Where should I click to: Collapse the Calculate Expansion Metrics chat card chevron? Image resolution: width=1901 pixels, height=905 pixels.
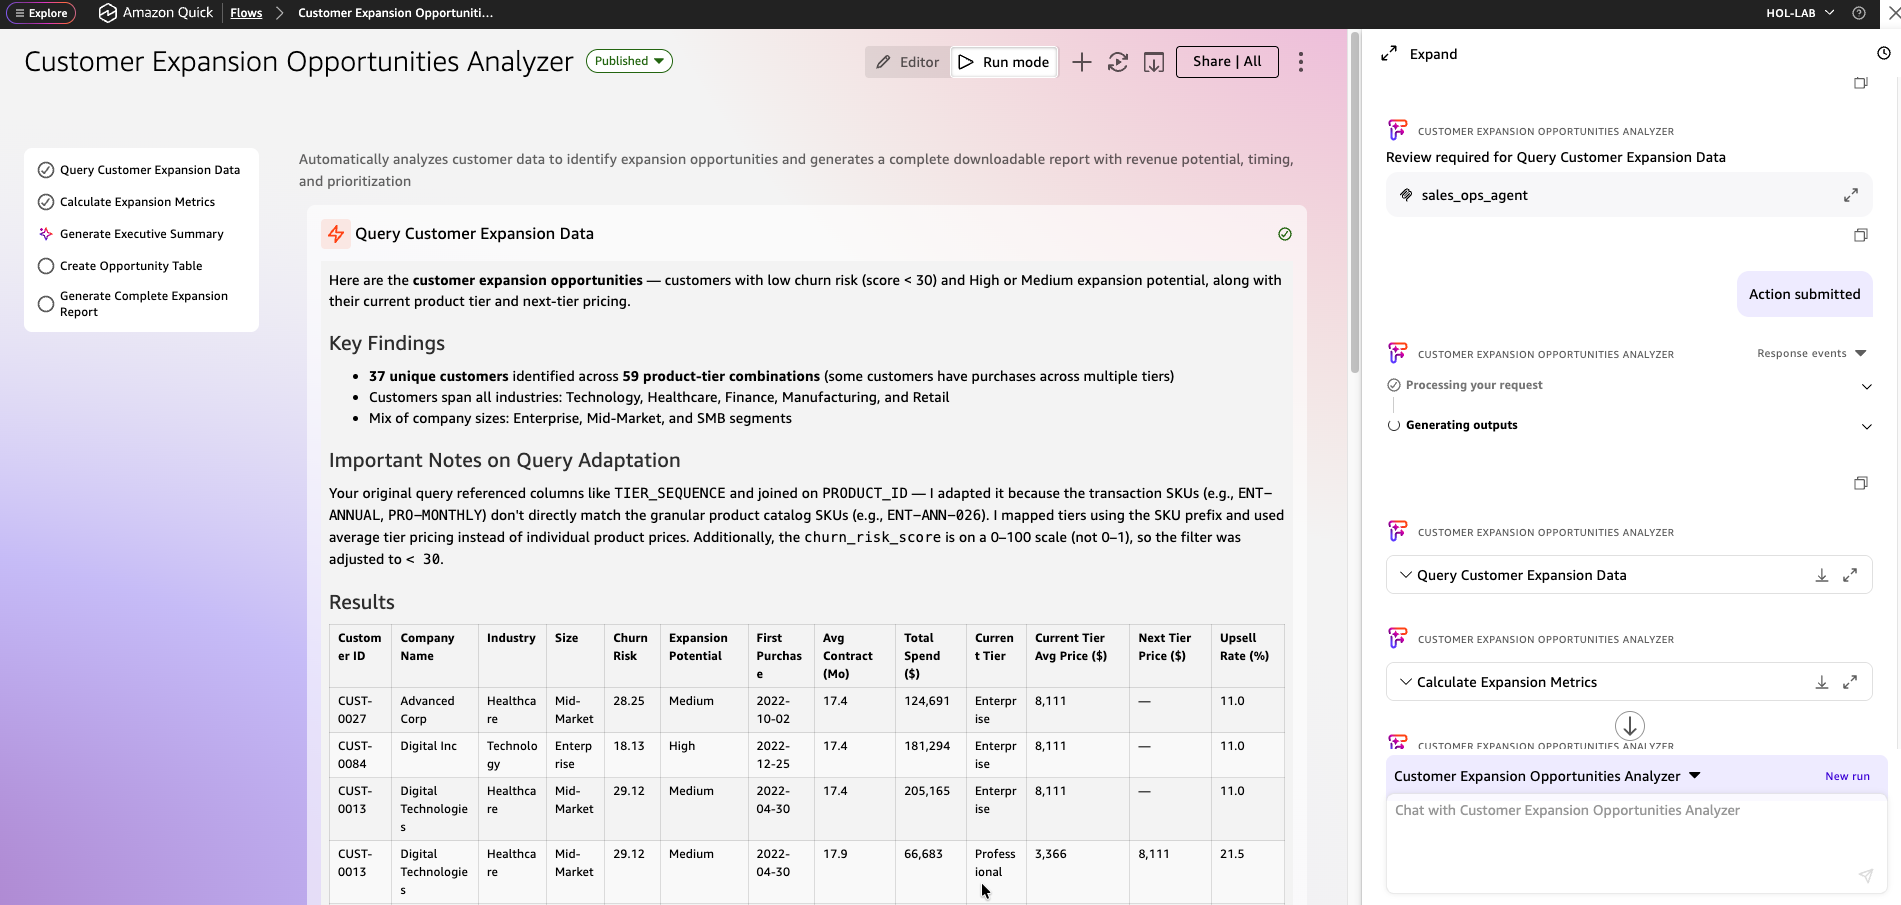[x=1406, y=682]
